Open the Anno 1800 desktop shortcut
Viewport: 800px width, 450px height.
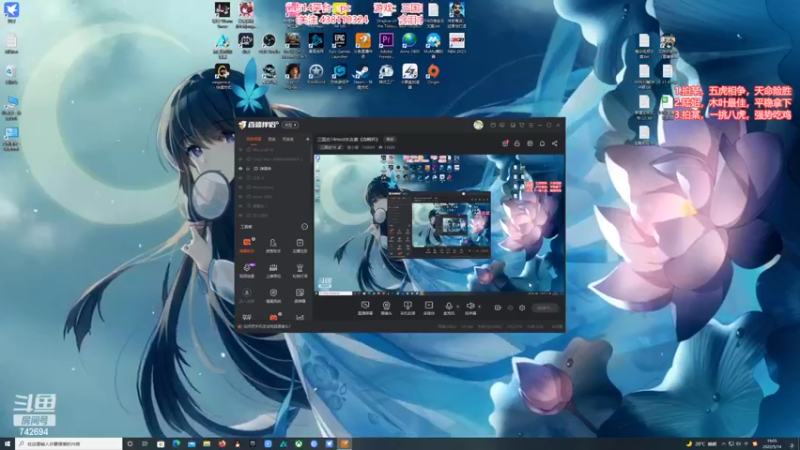[x=409, y=41]
